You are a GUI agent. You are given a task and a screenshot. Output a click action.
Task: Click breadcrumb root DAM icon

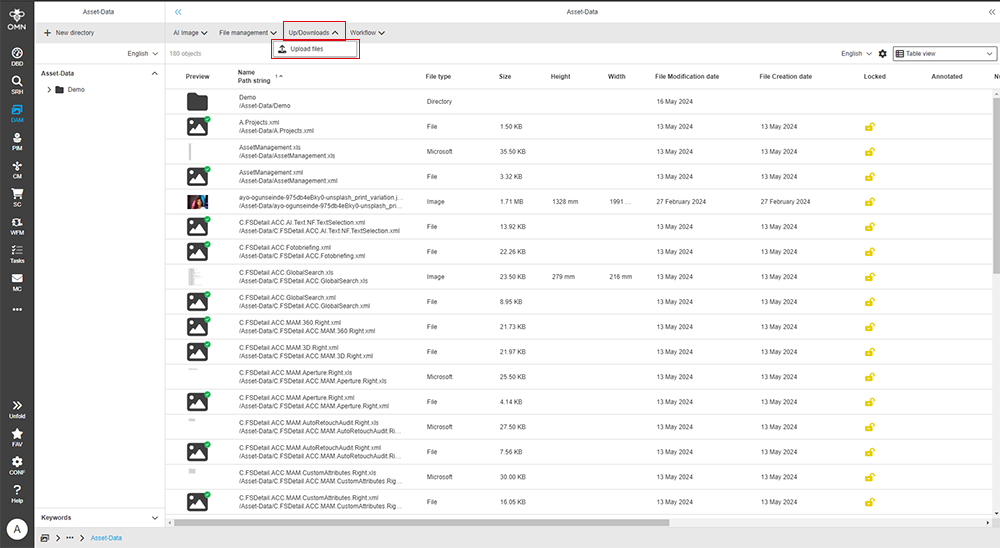click(45, 538)
